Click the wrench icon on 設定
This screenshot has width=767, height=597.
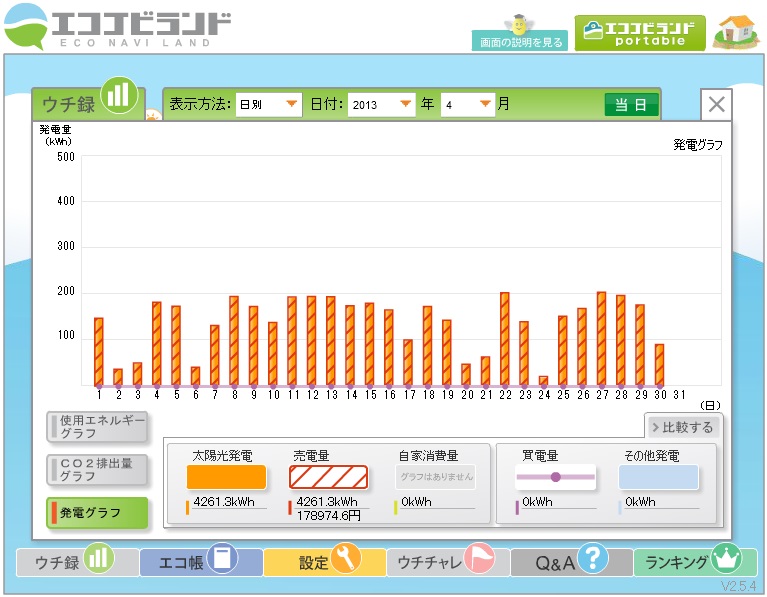346,558
